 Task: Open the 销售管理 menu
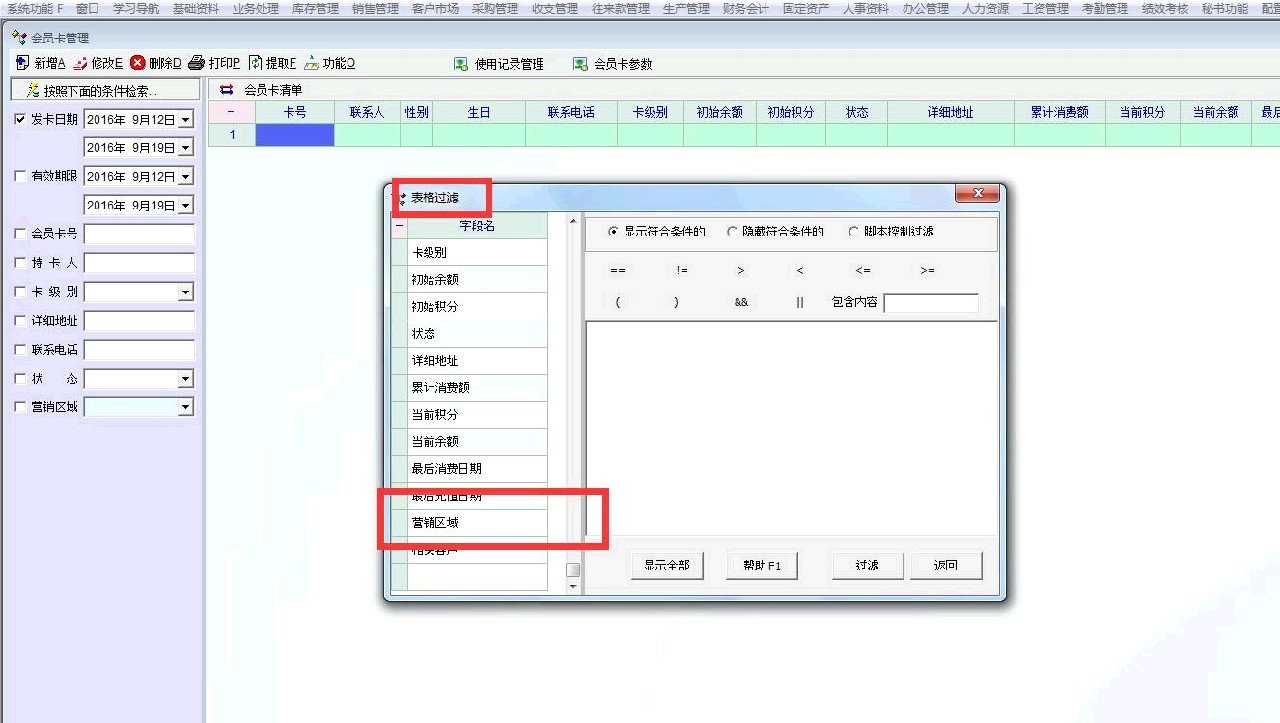375,8
